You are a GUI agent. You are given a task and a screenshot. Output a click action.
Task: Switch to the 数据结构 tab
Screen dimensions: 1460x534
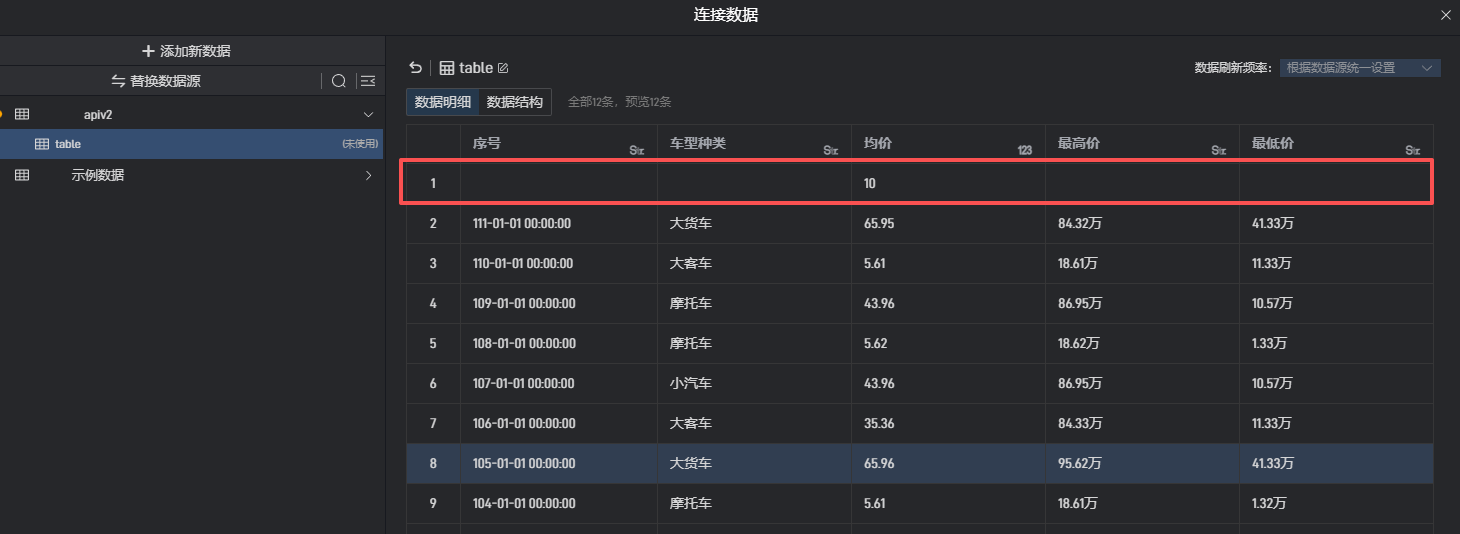point(515,102)
